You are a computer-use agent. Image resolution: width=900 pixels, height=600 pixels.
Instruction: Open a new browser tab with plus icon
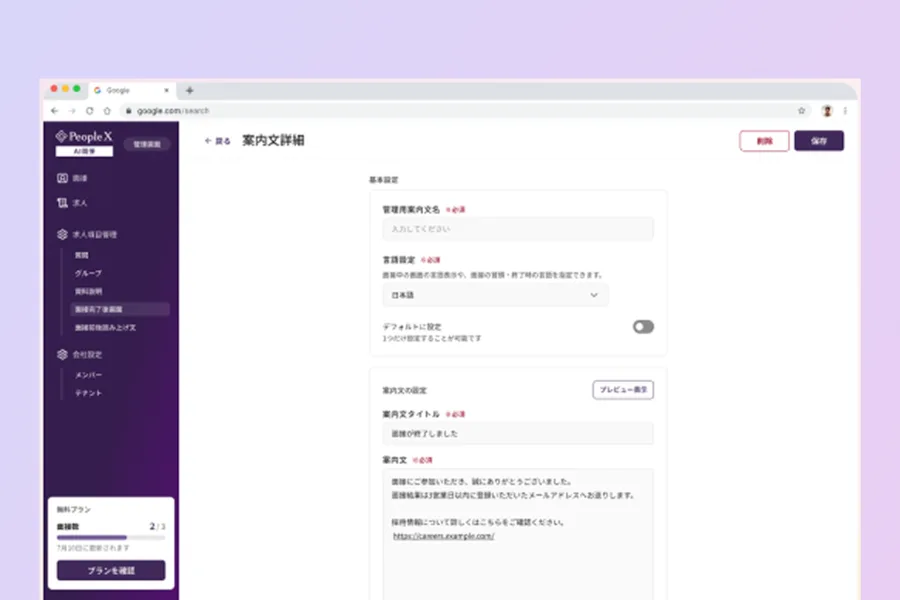[x=189, y=90]
